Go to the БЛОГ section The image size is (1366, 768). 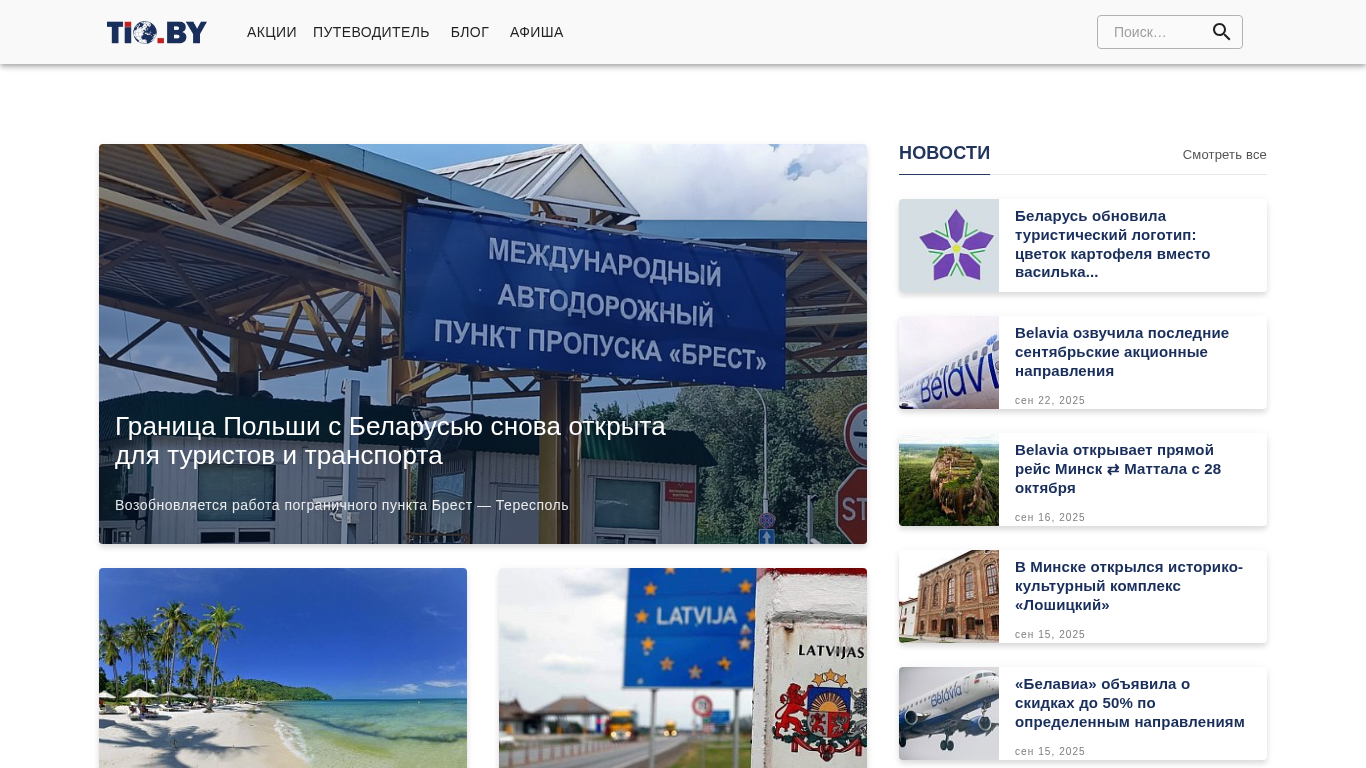click(x=470, y=32)
